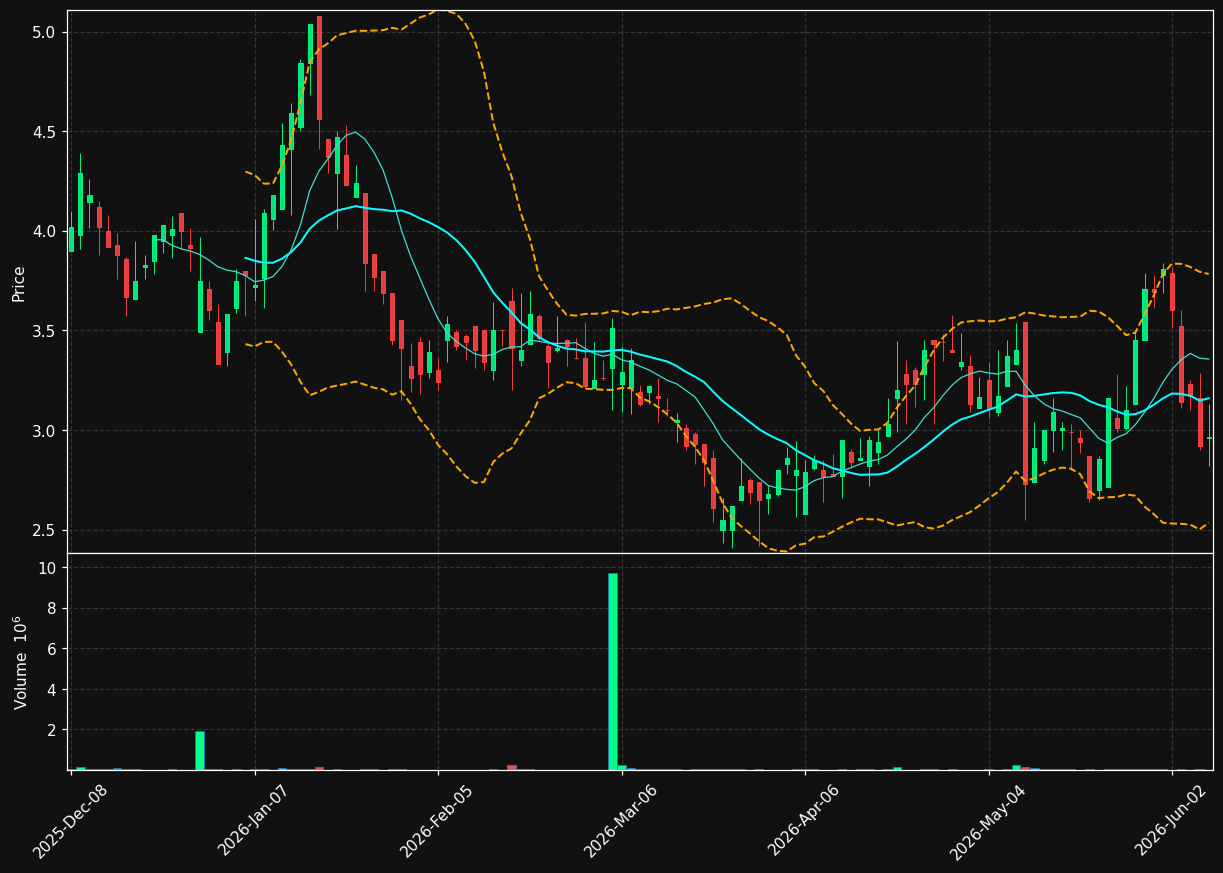Click the 2026-Apr-06 date label

coord(805,821)
